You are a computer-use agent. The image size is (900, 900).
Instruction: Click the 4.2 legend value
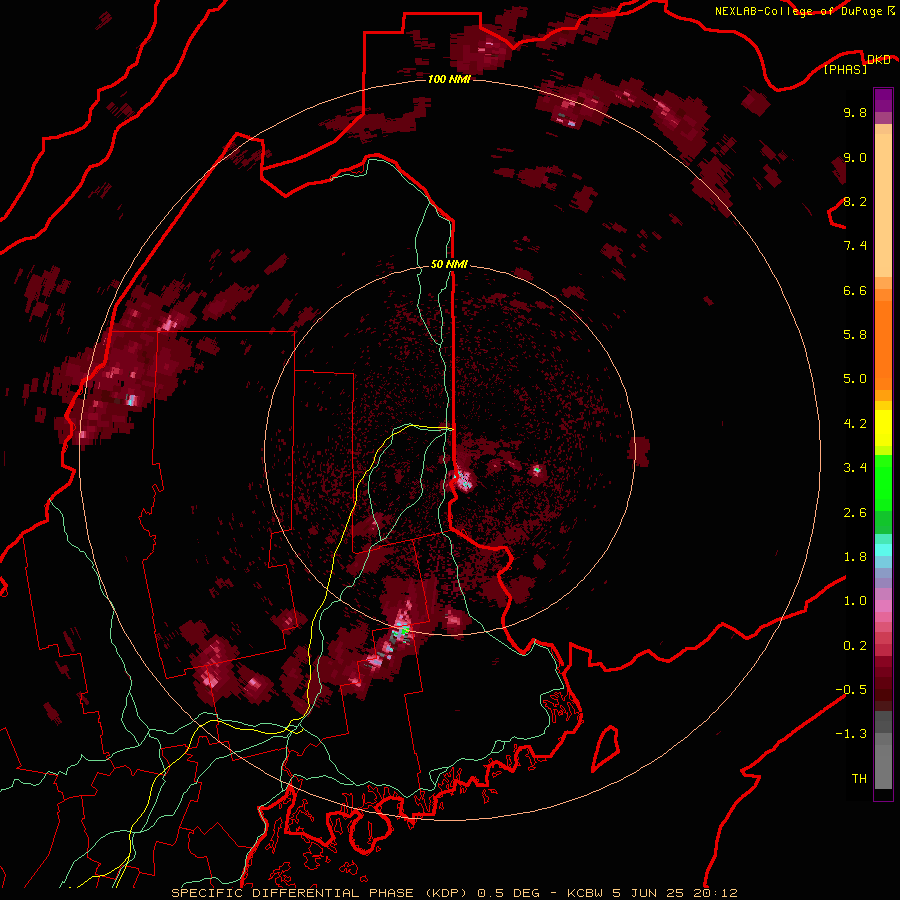855,424
